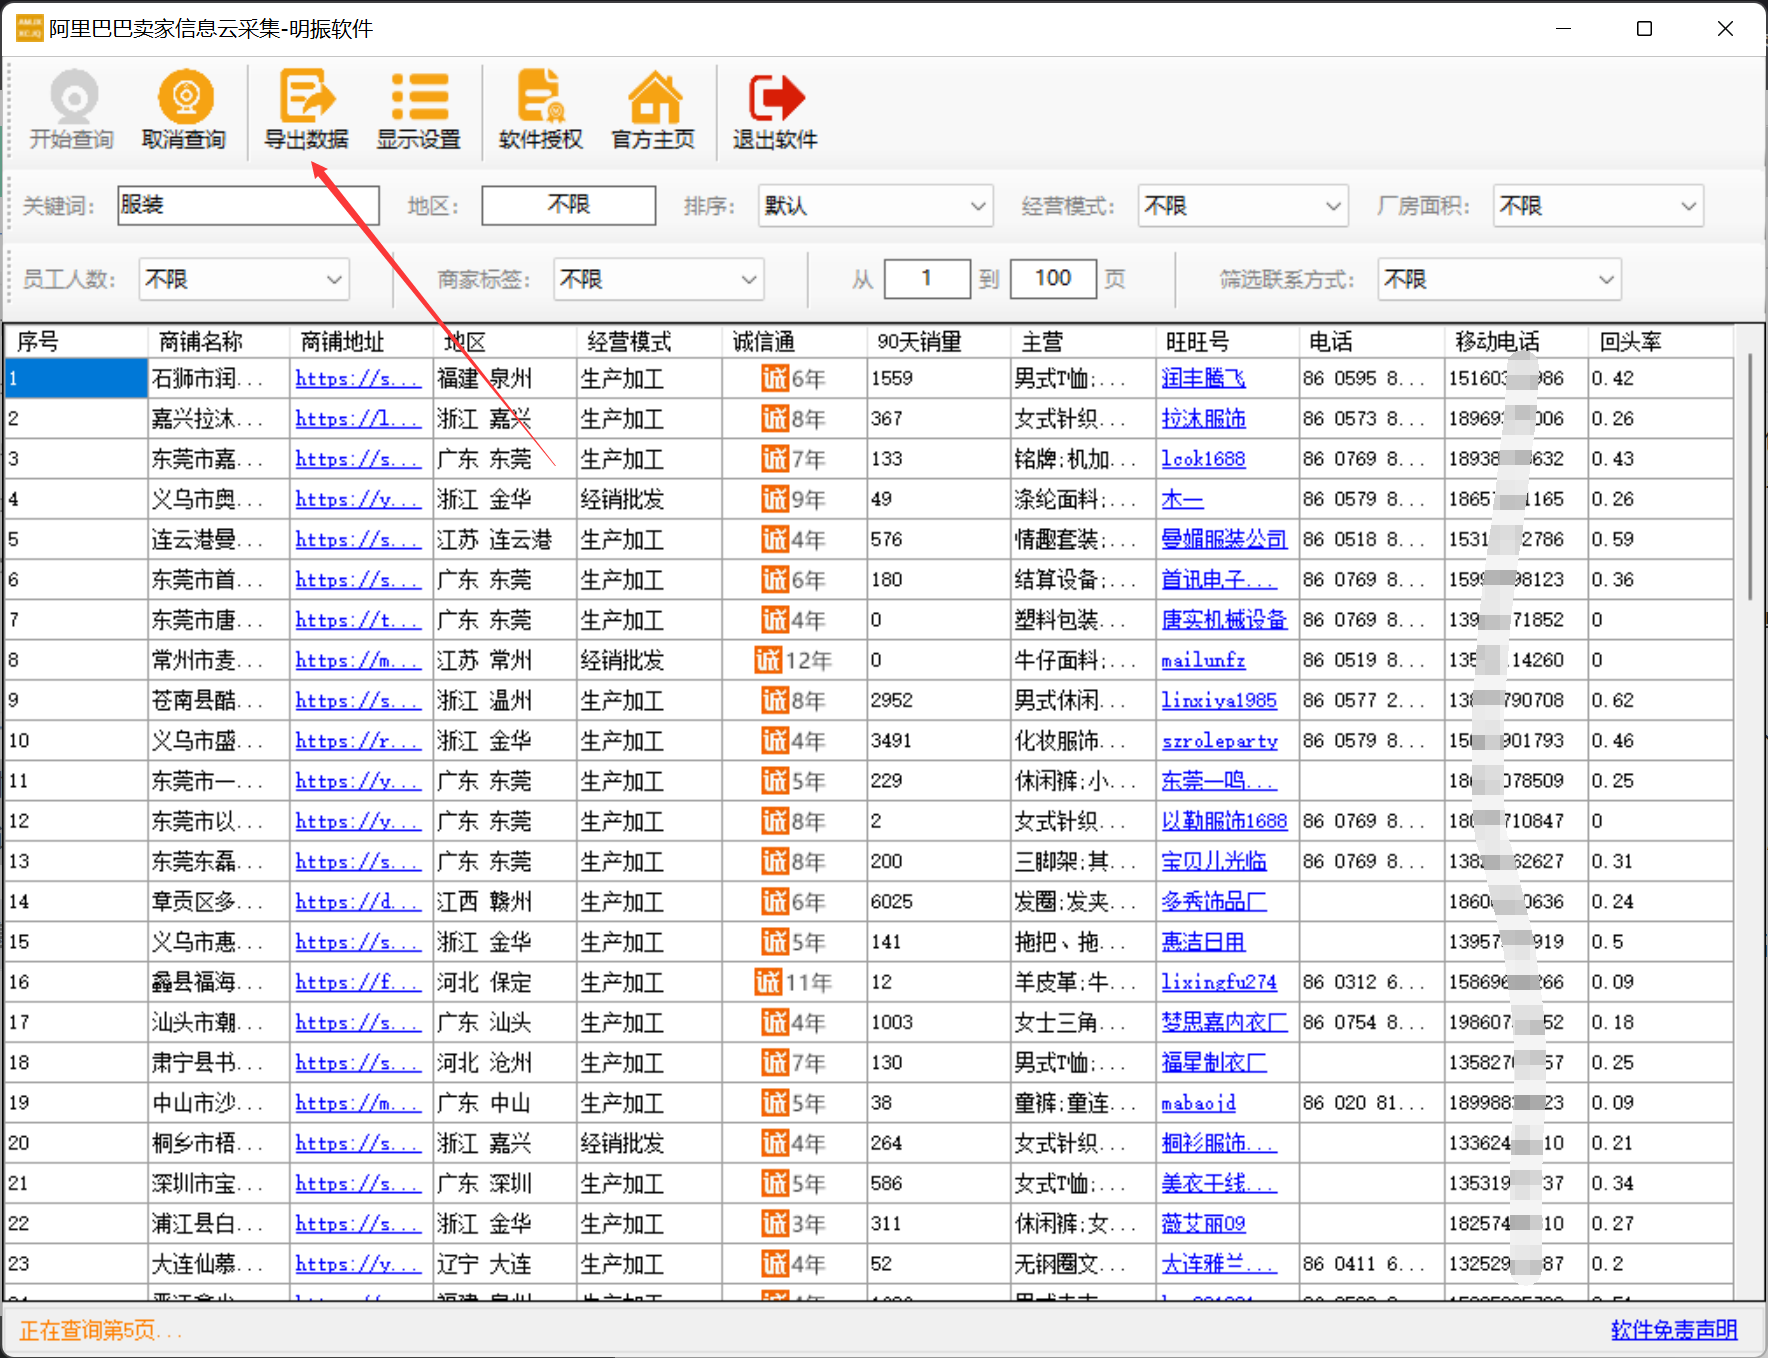
Task: Open the 曼媚服装公司 link
Action: tap(1224, 540)
